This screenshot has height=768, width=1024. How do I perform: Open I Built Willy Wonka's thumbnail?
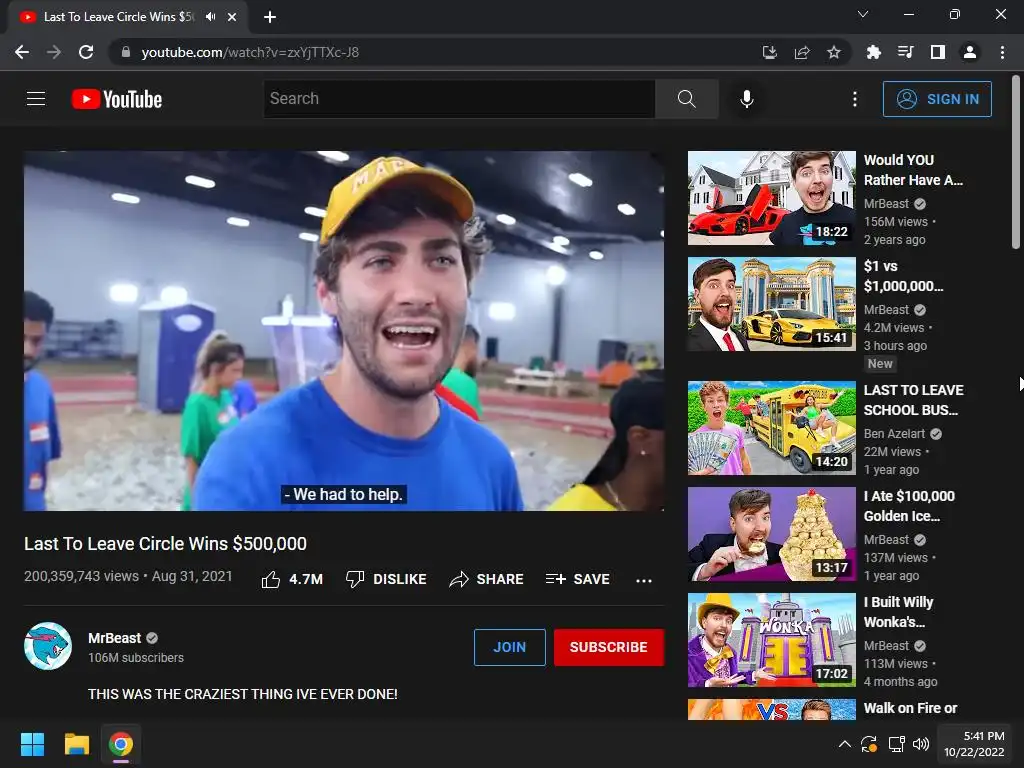tap(771, 640)
